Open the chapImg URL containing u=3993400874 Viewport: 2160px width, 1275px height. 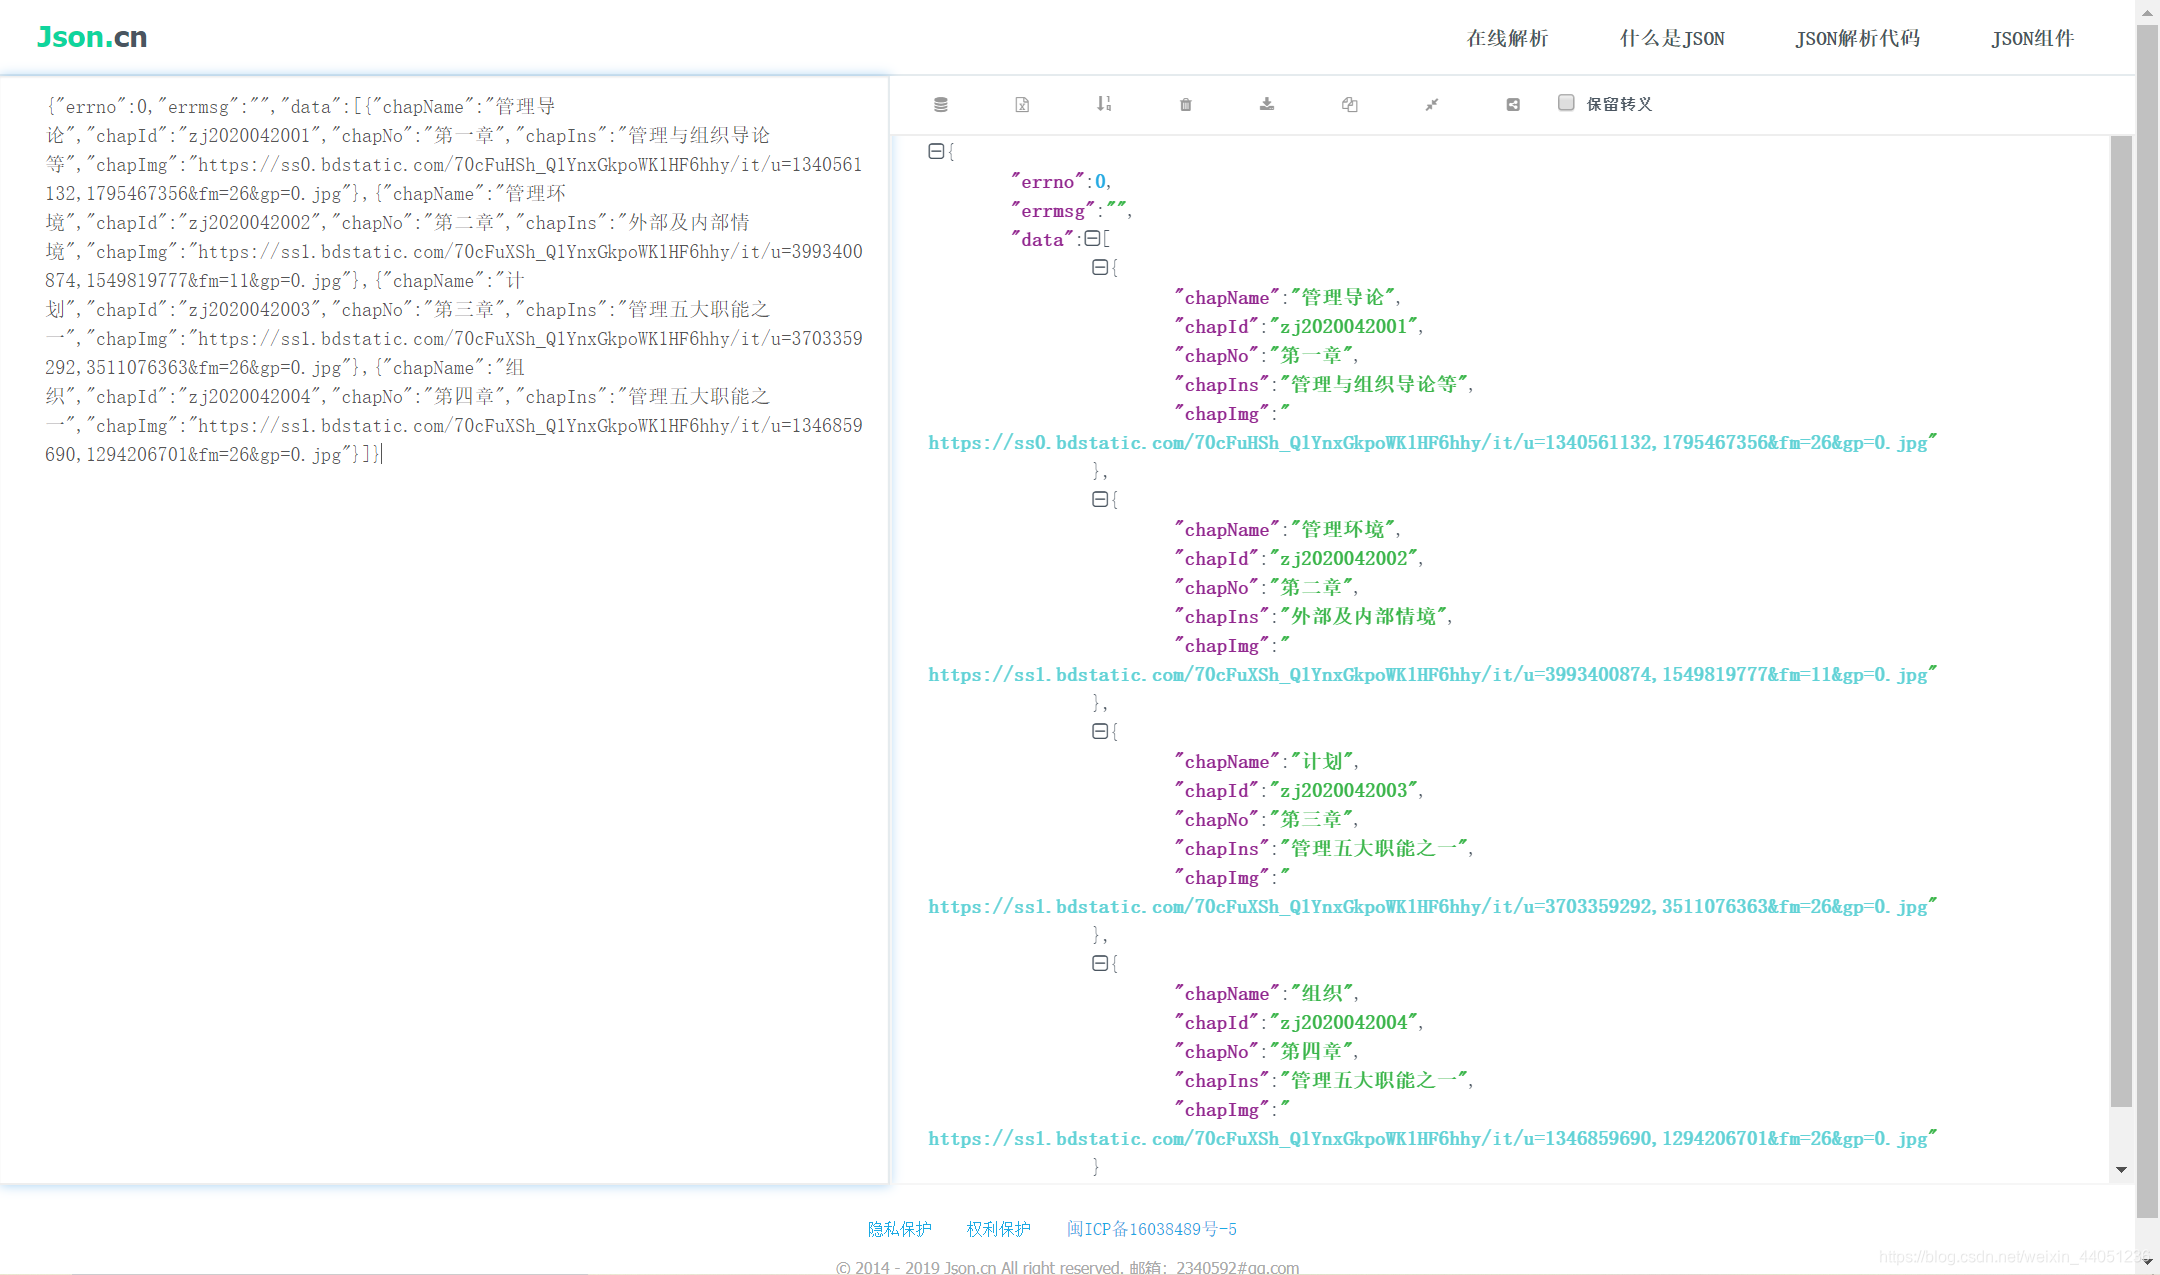(1427, 675)
